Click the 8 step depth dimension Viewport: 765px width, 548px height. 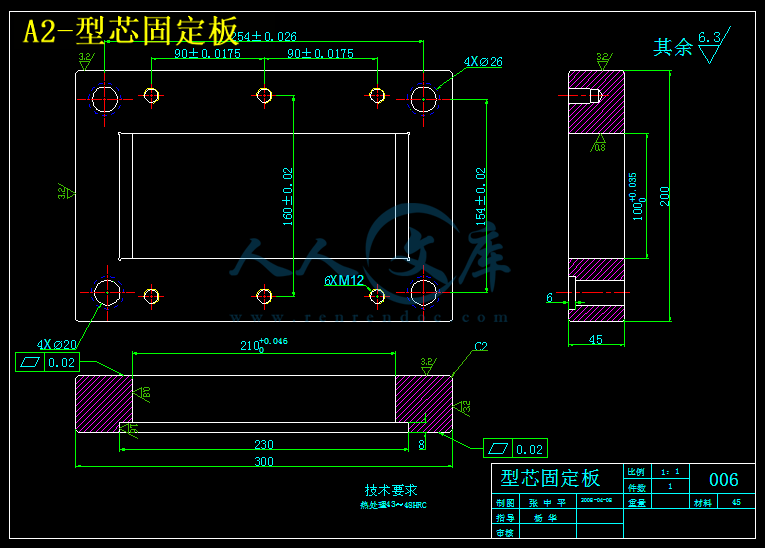click(422, 445)
